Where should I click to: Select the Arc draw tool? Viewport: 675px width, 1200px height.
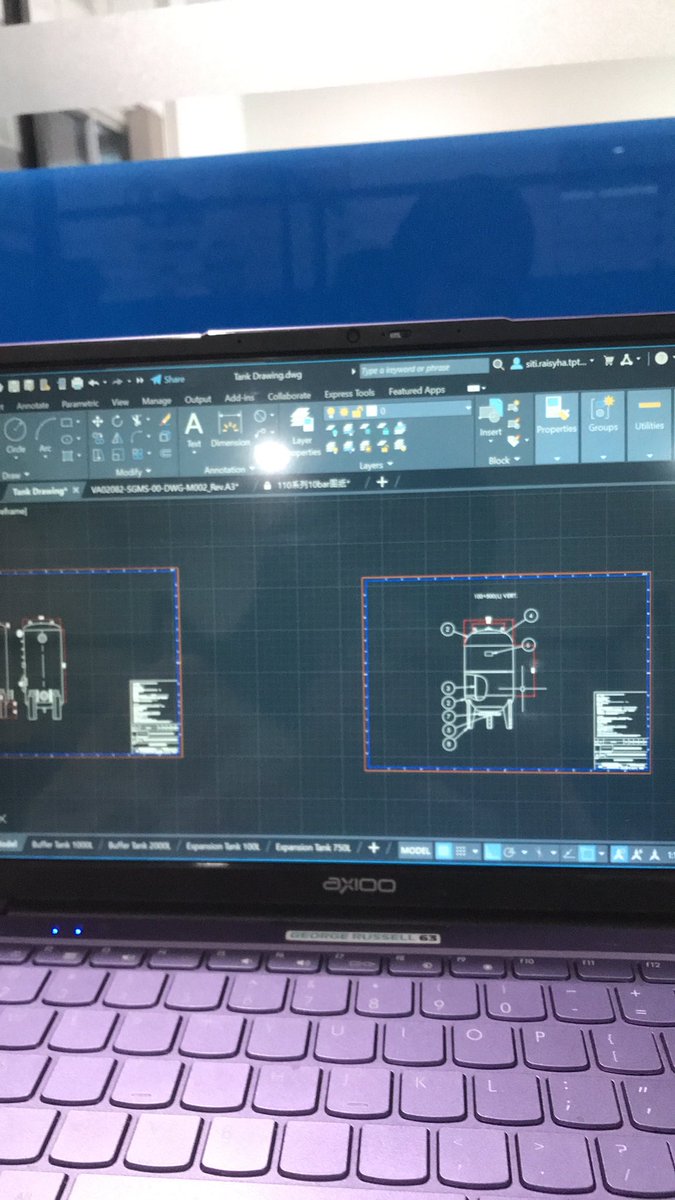(46, 430)
